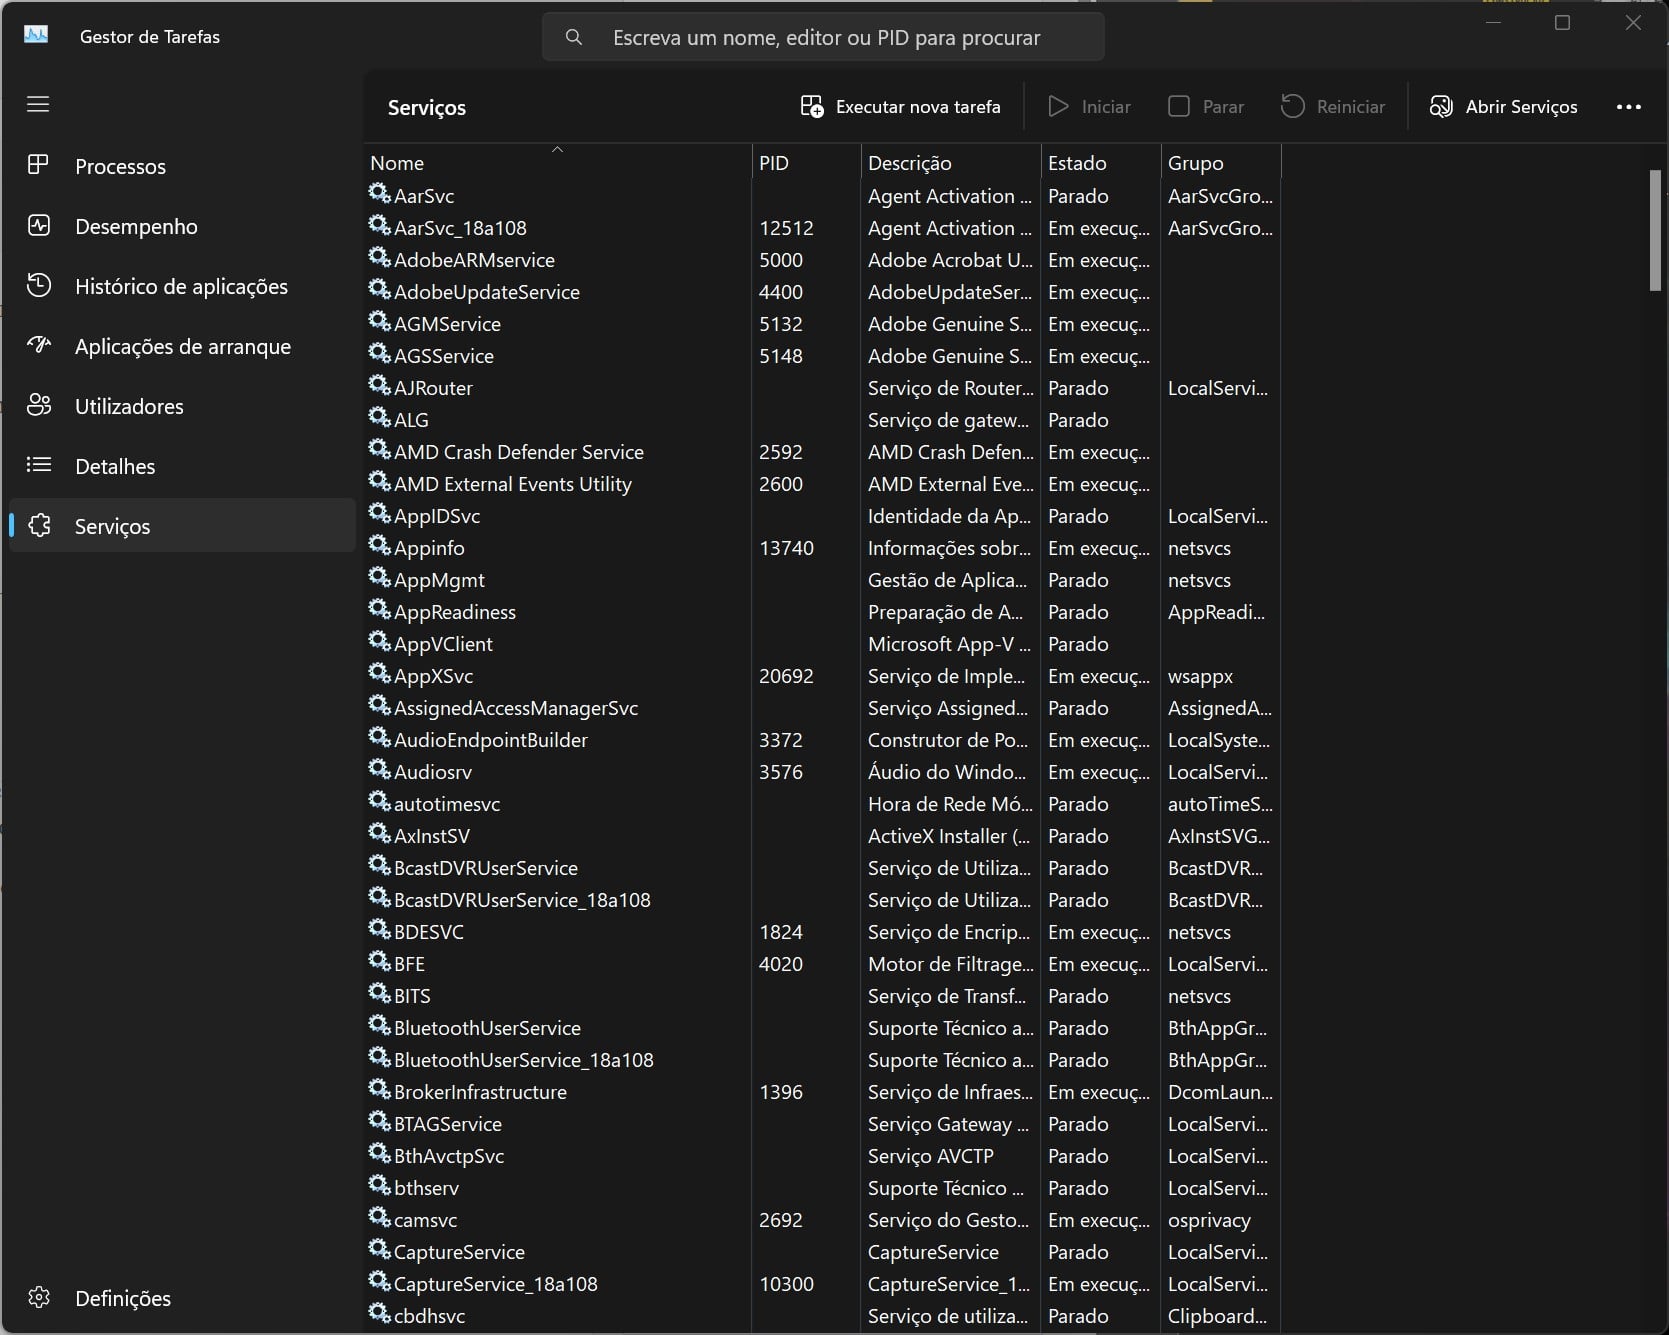Open the Utilizadores icon
1669x1335 pixels.
point(38,406)
